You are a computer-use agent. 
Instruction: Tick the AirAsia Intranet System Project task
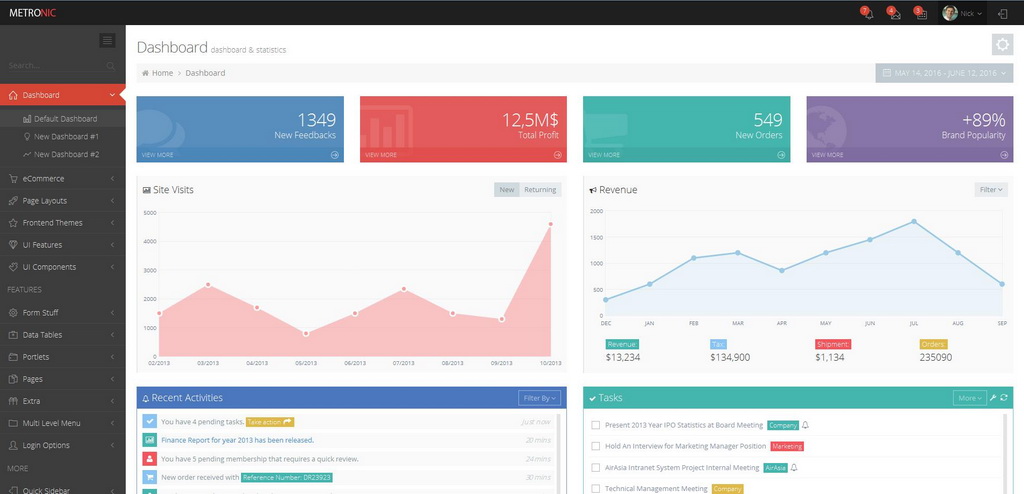596,467
